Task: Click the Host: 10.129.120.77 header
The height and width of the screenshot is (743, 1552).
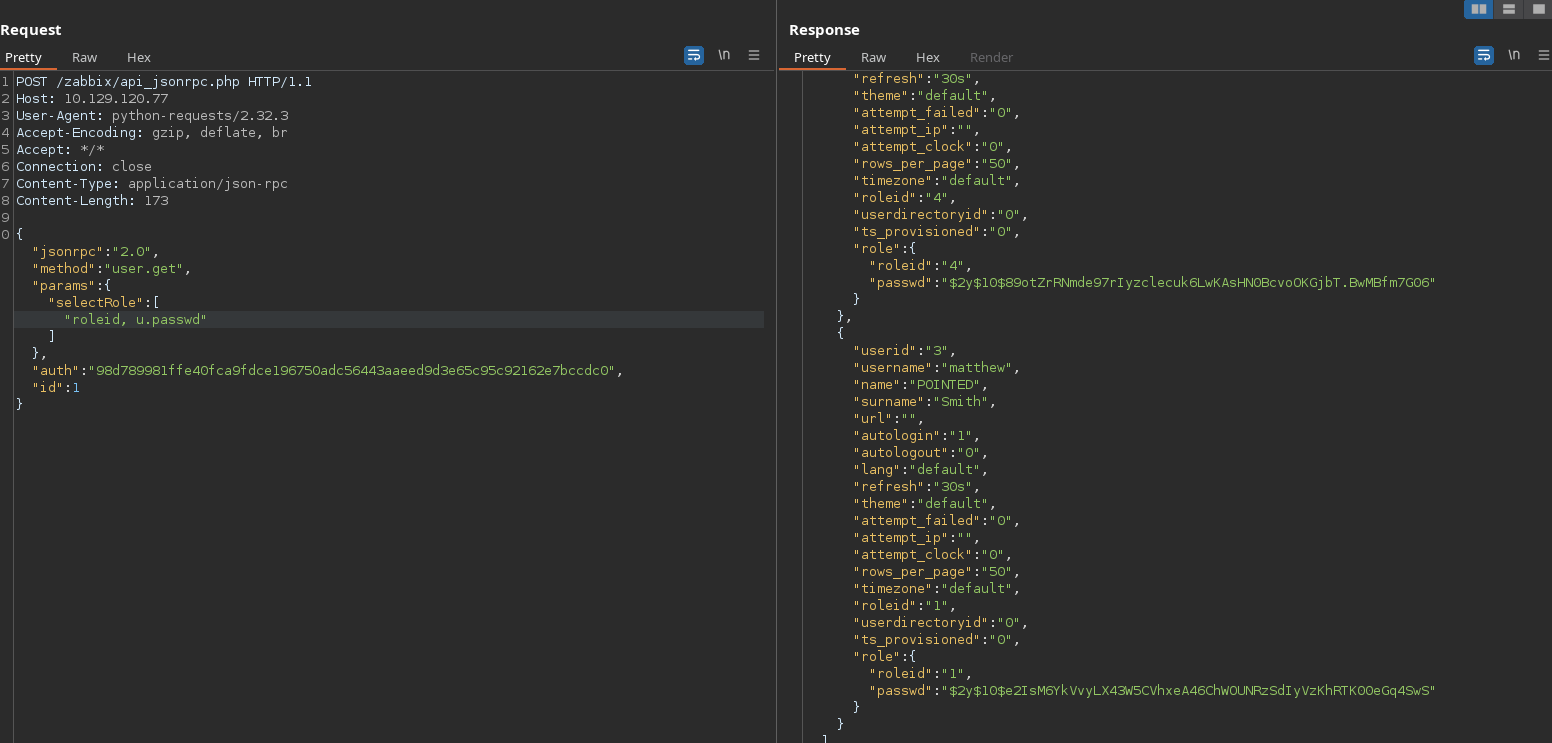Action: click(x=92, y=98)
